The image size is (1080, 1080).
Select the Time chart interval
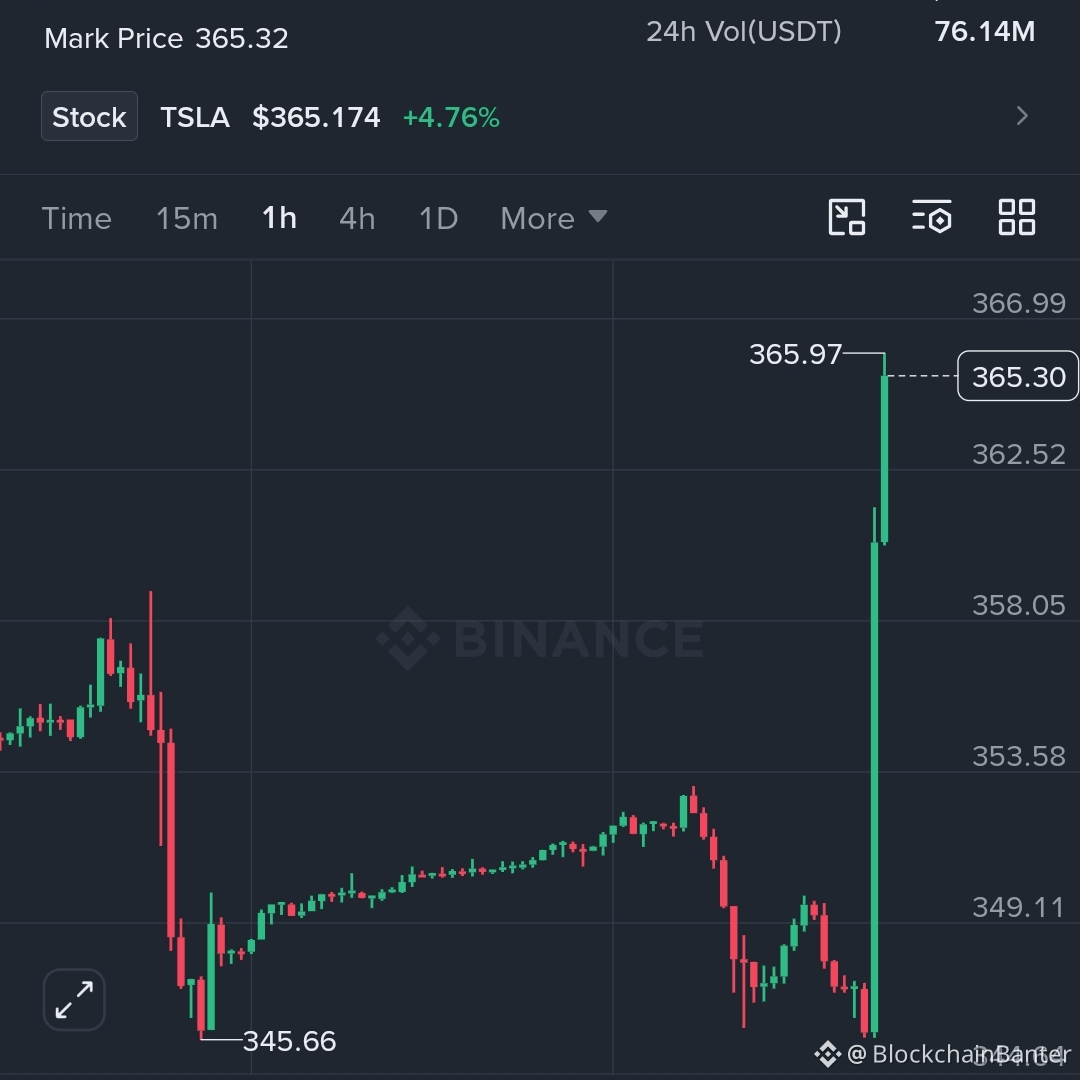point(76,218)
